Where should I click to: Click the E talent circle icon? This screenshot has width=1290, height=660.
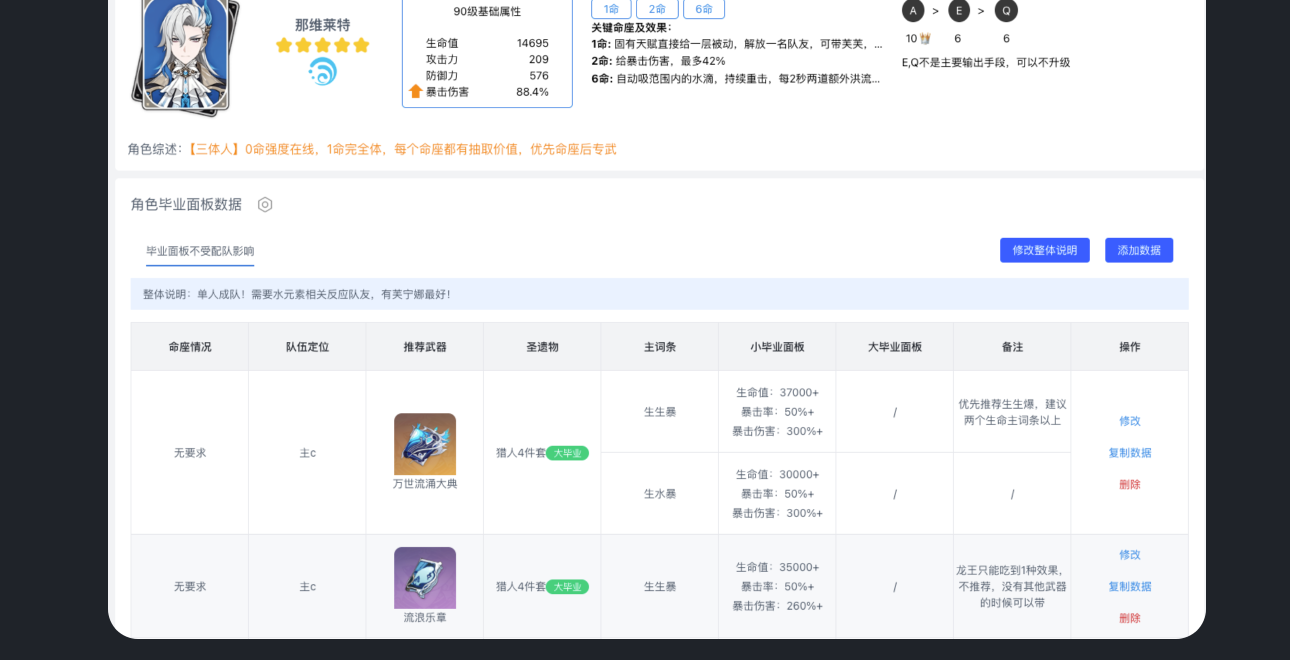pos(958,11)
